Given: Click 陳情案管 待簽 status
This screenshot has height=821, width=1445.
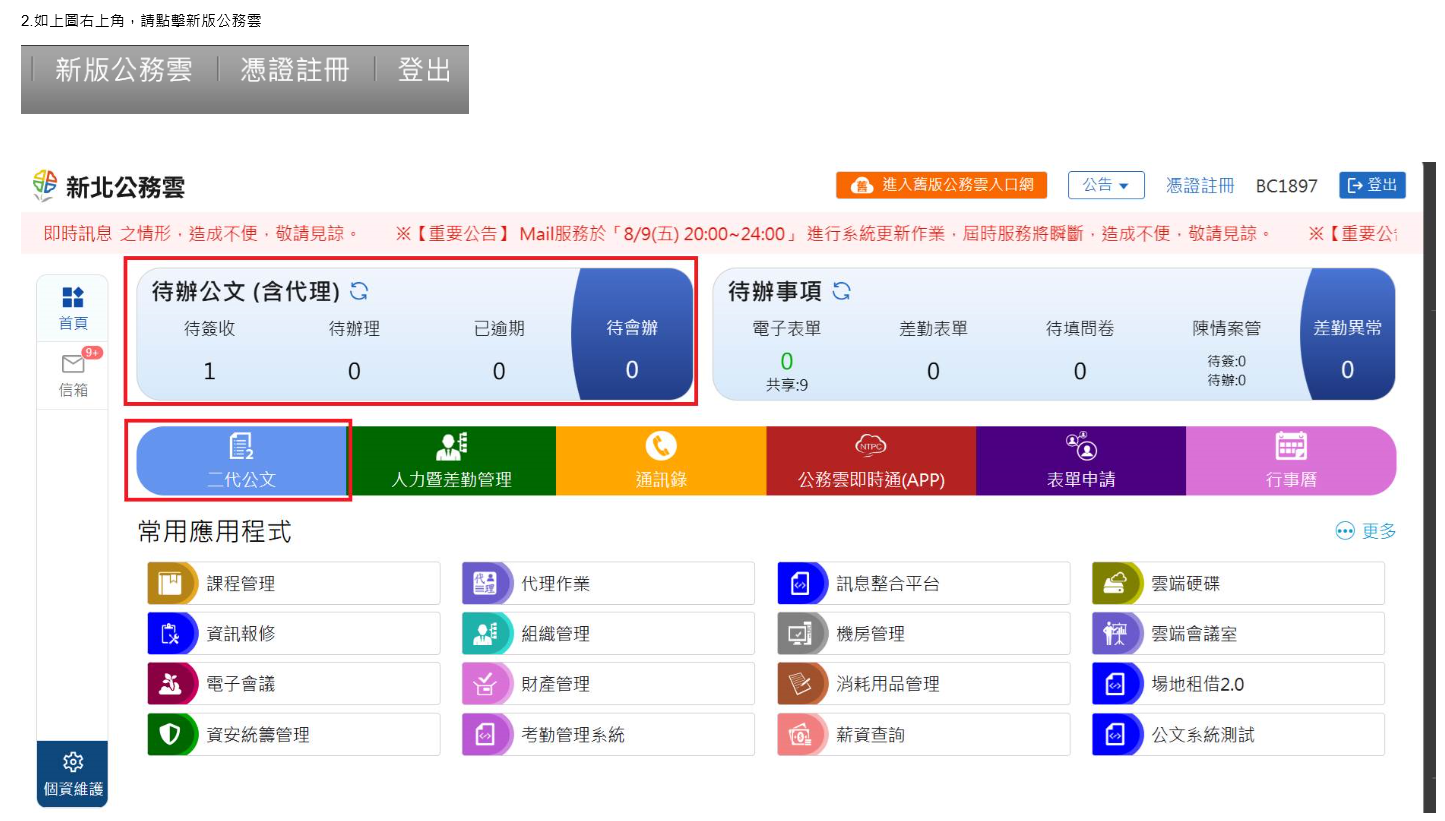Looking at the screenshot, I should pos(1226,361).
